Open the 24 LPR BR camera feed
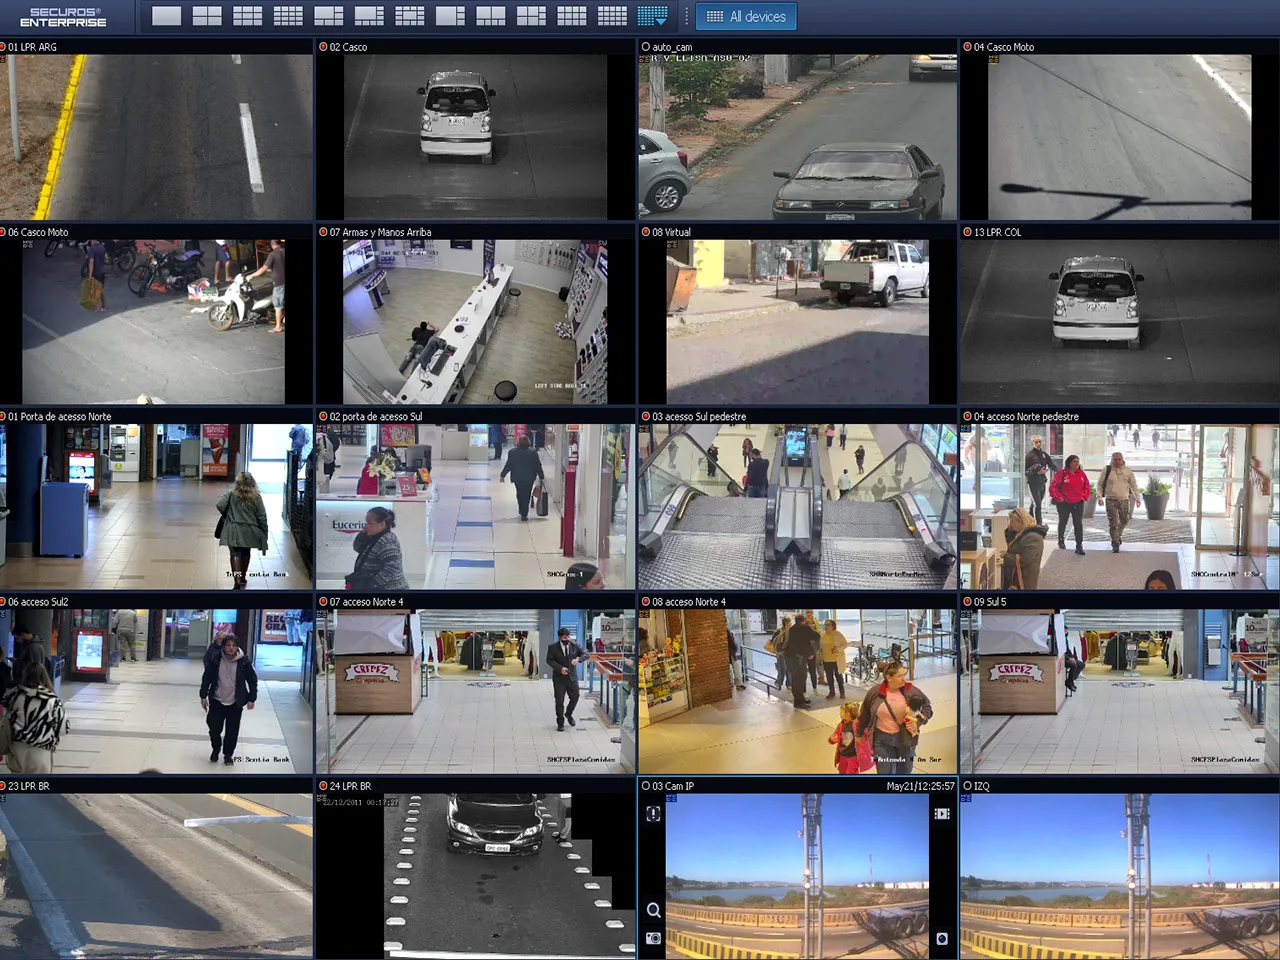Image resolution: width=1280 pixels, height=960 pixels. [x=475, y=877]
